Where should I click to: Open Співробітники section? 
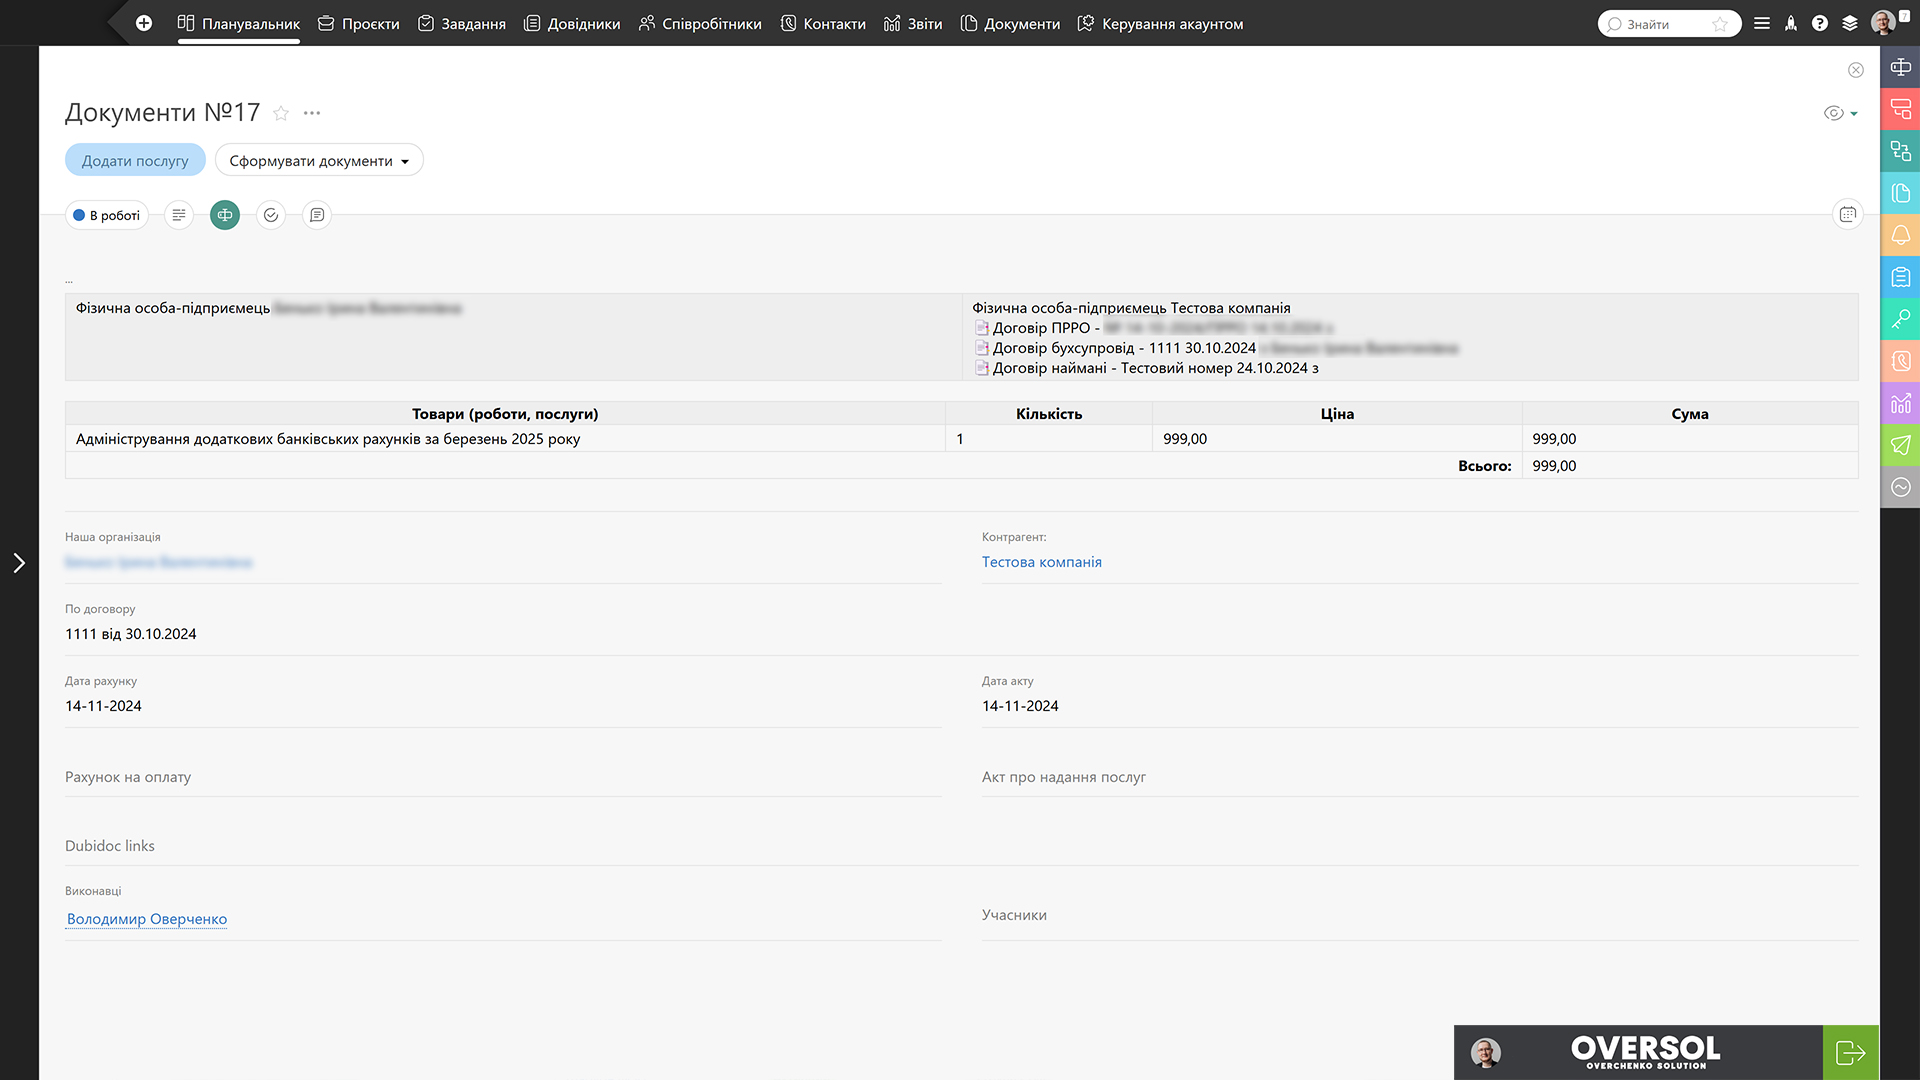[x=700, y=23]
